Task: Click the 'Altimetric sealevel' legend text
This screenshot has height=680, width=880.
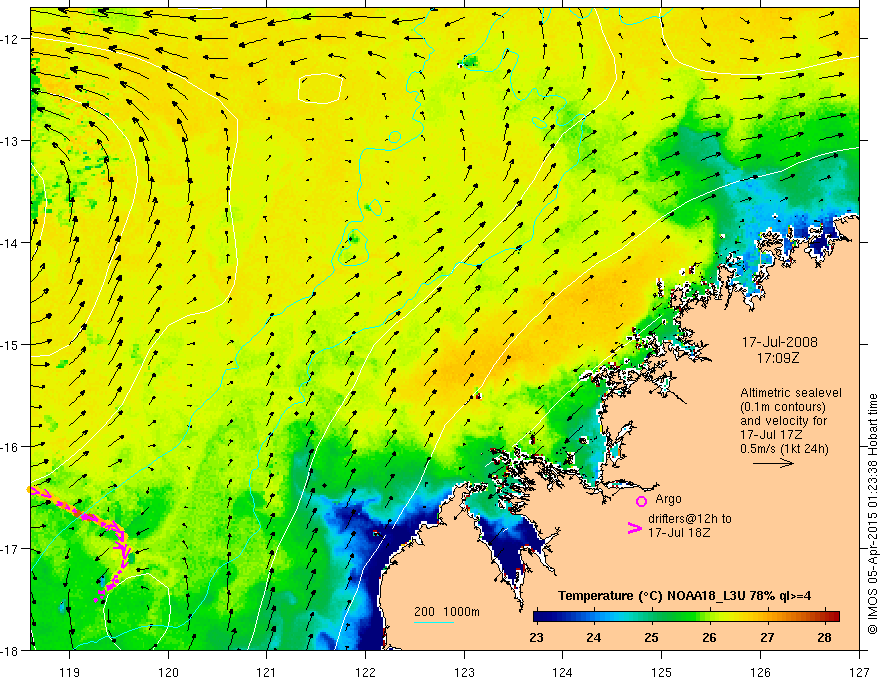Action: tap(791, 393)
